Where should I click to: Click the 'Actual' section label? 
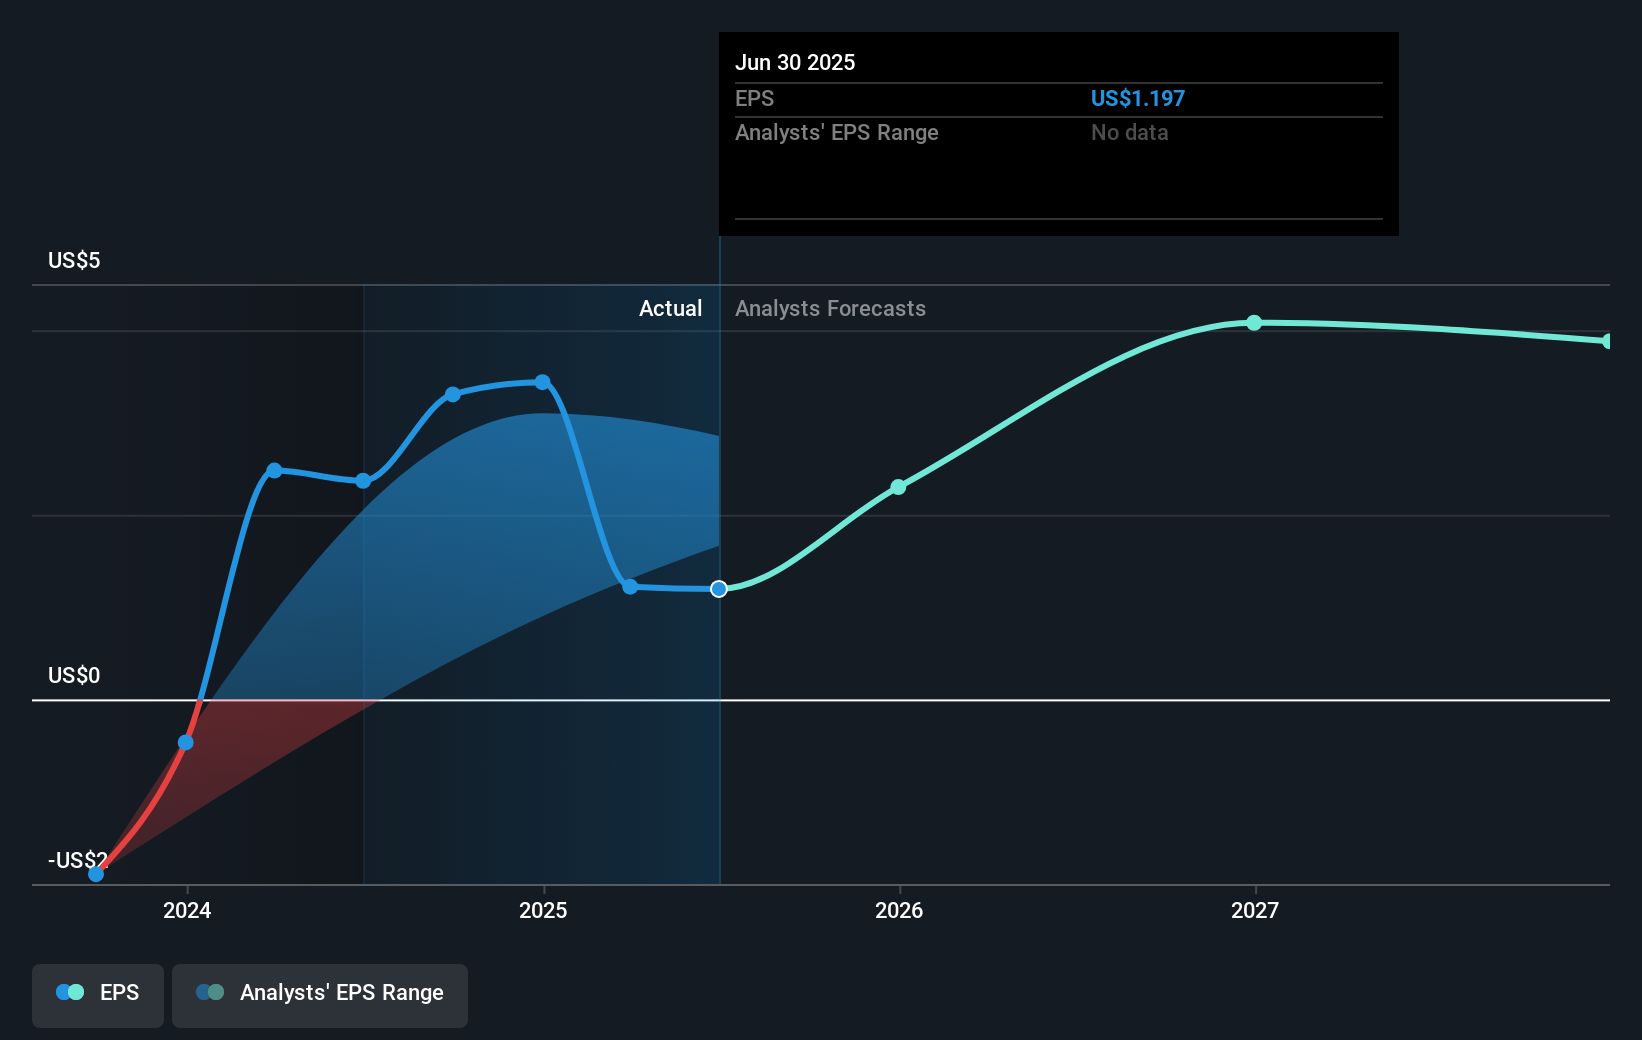coord(671,309)
